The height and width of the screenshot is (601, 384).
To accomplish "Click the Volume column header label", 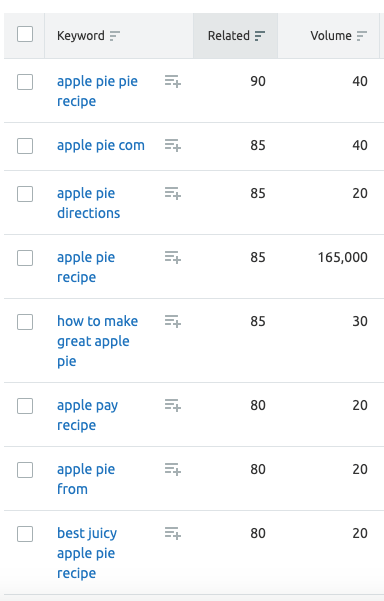I will (331, 36).
